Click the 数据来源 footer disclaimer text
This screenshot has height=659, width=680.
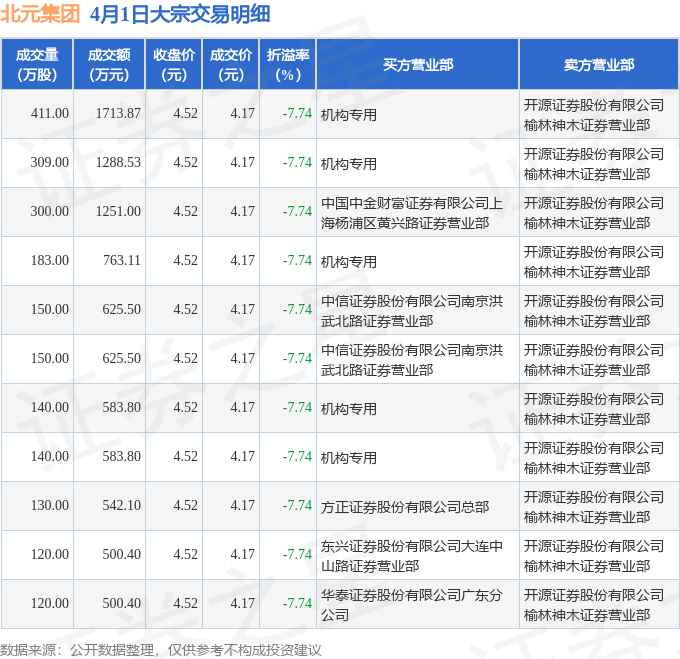tap(160, 650)
